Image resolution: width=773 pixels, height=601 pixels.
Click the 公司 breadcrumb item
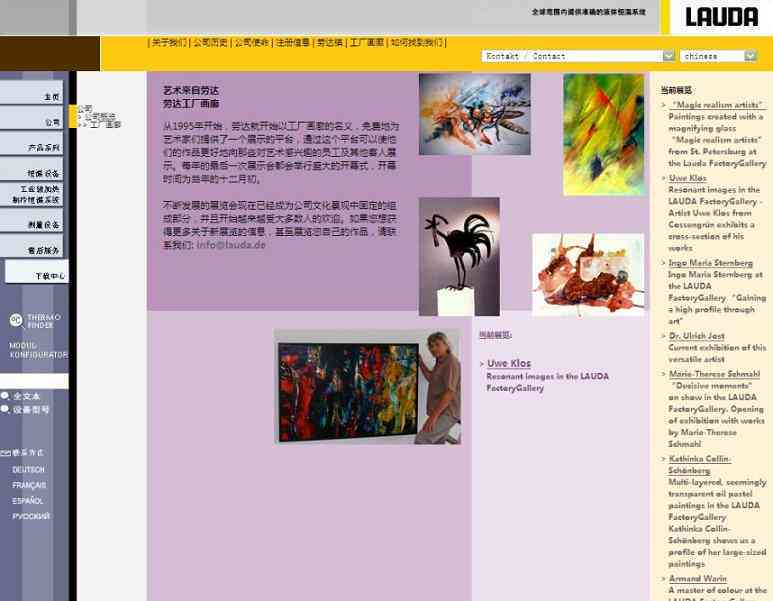click(85, 108)
